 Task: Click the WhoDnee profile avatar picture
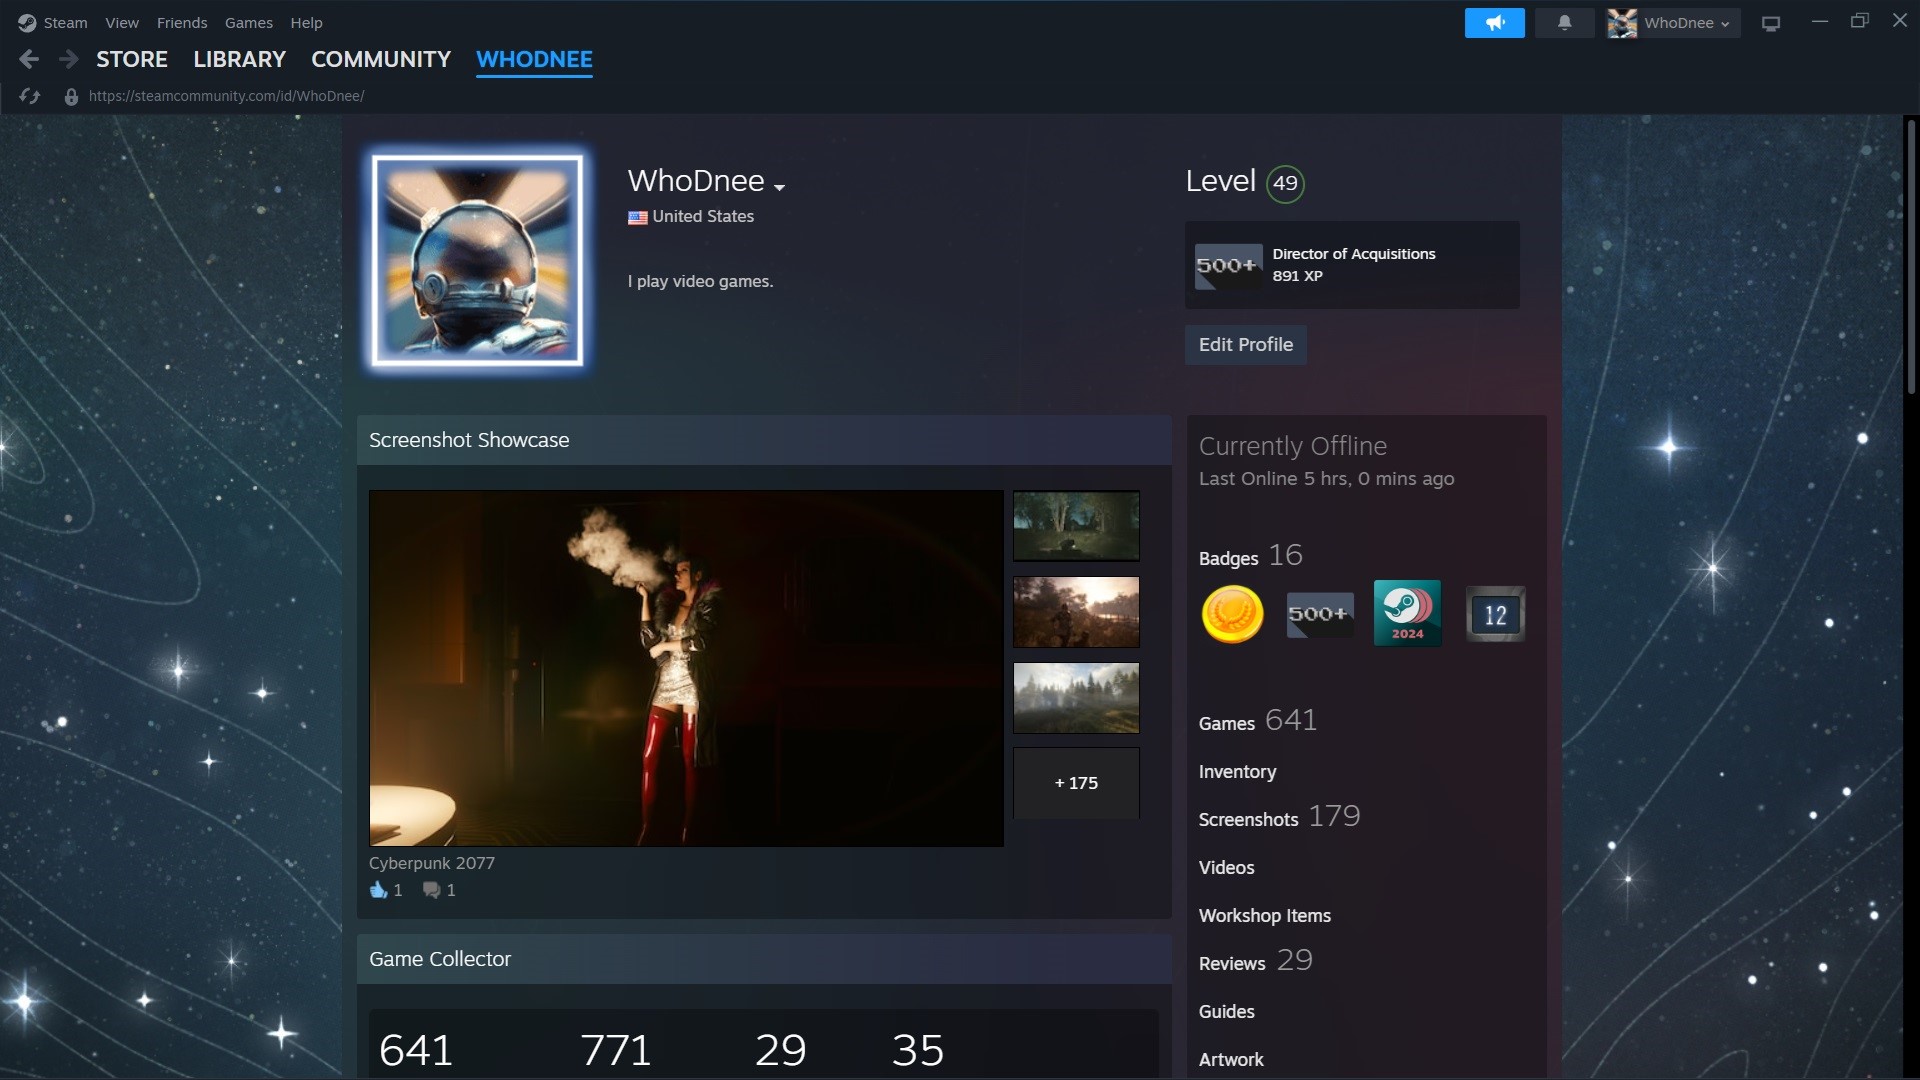(477, 260)
